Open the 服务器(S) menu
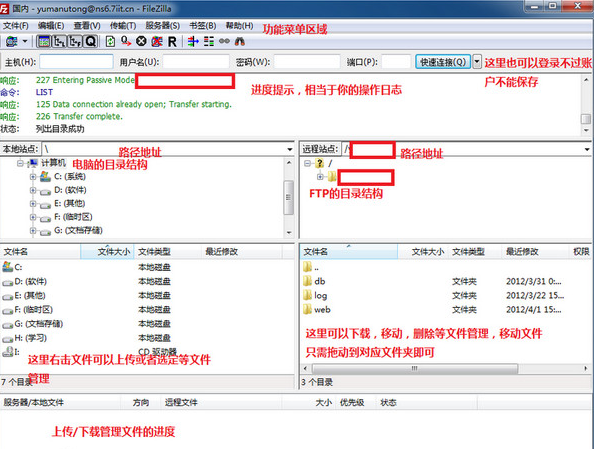This screenshot has width=594, height=449. (x=163, y=26)
